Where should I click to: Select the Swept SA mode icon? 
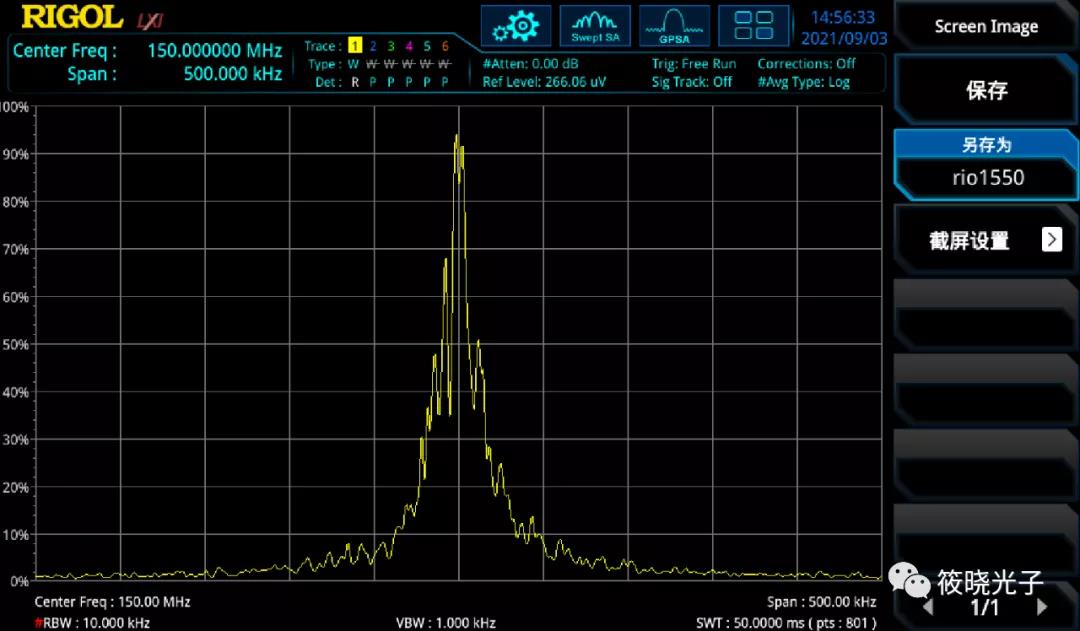[x=595, y=26]
